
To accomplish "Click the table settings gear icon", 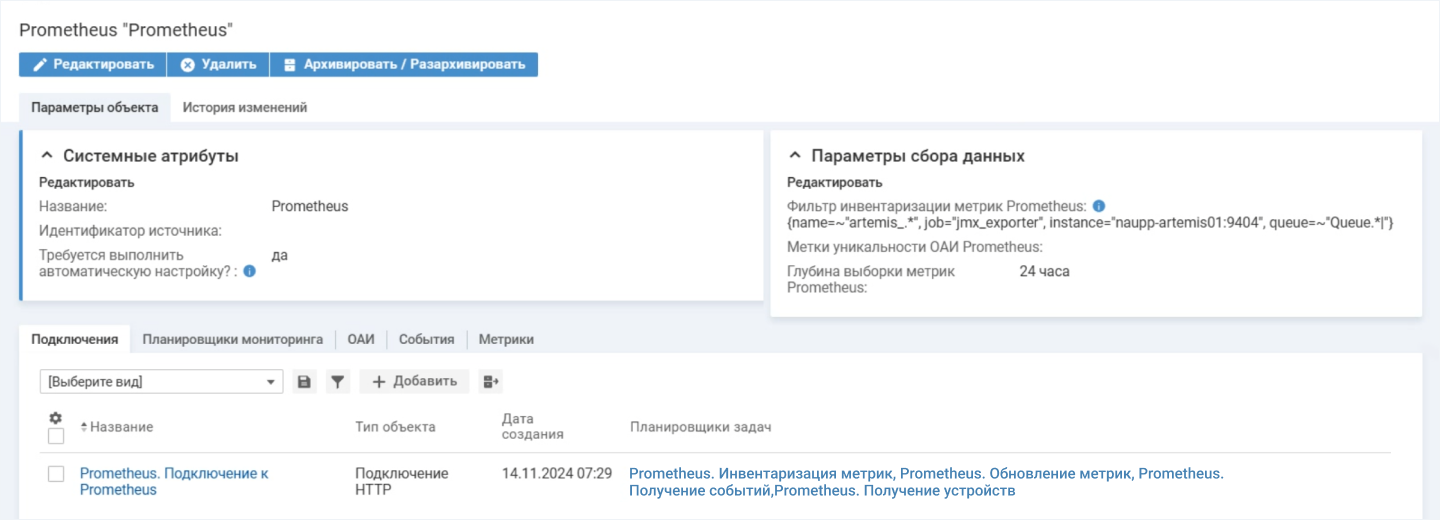I will point(56,418).
